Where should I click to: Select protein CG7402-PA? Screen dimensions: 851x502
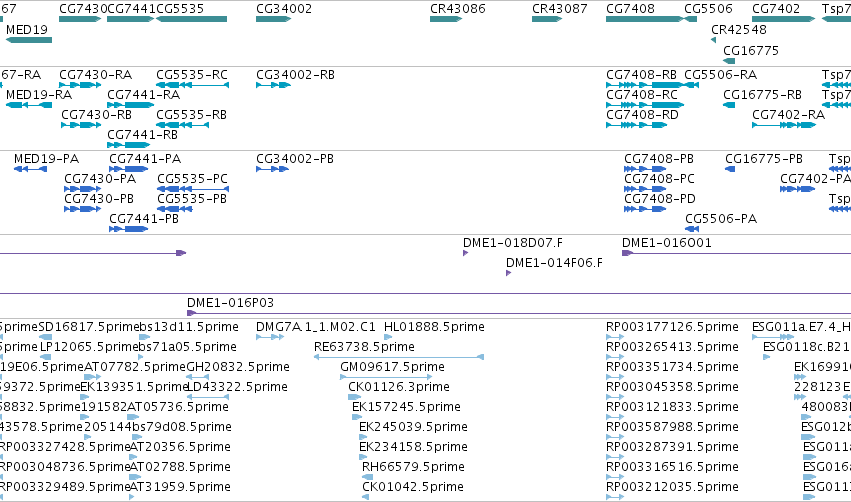(797, 189)
